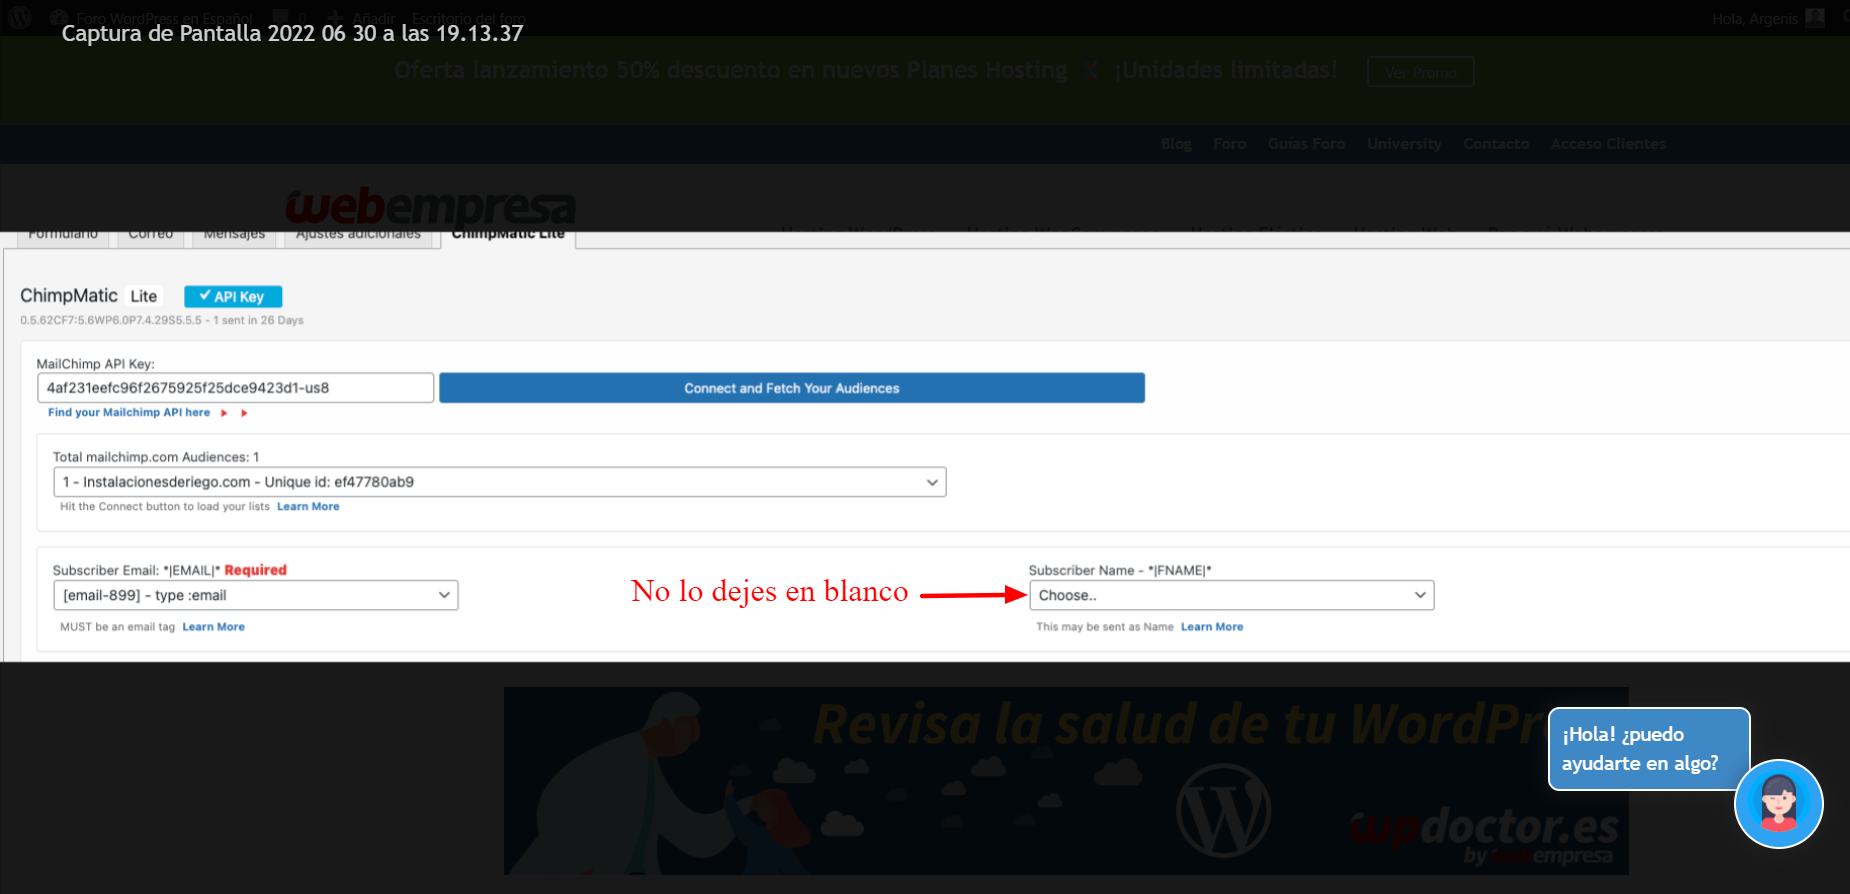Open the Acceso Clientes menu item

(1608, 144)
